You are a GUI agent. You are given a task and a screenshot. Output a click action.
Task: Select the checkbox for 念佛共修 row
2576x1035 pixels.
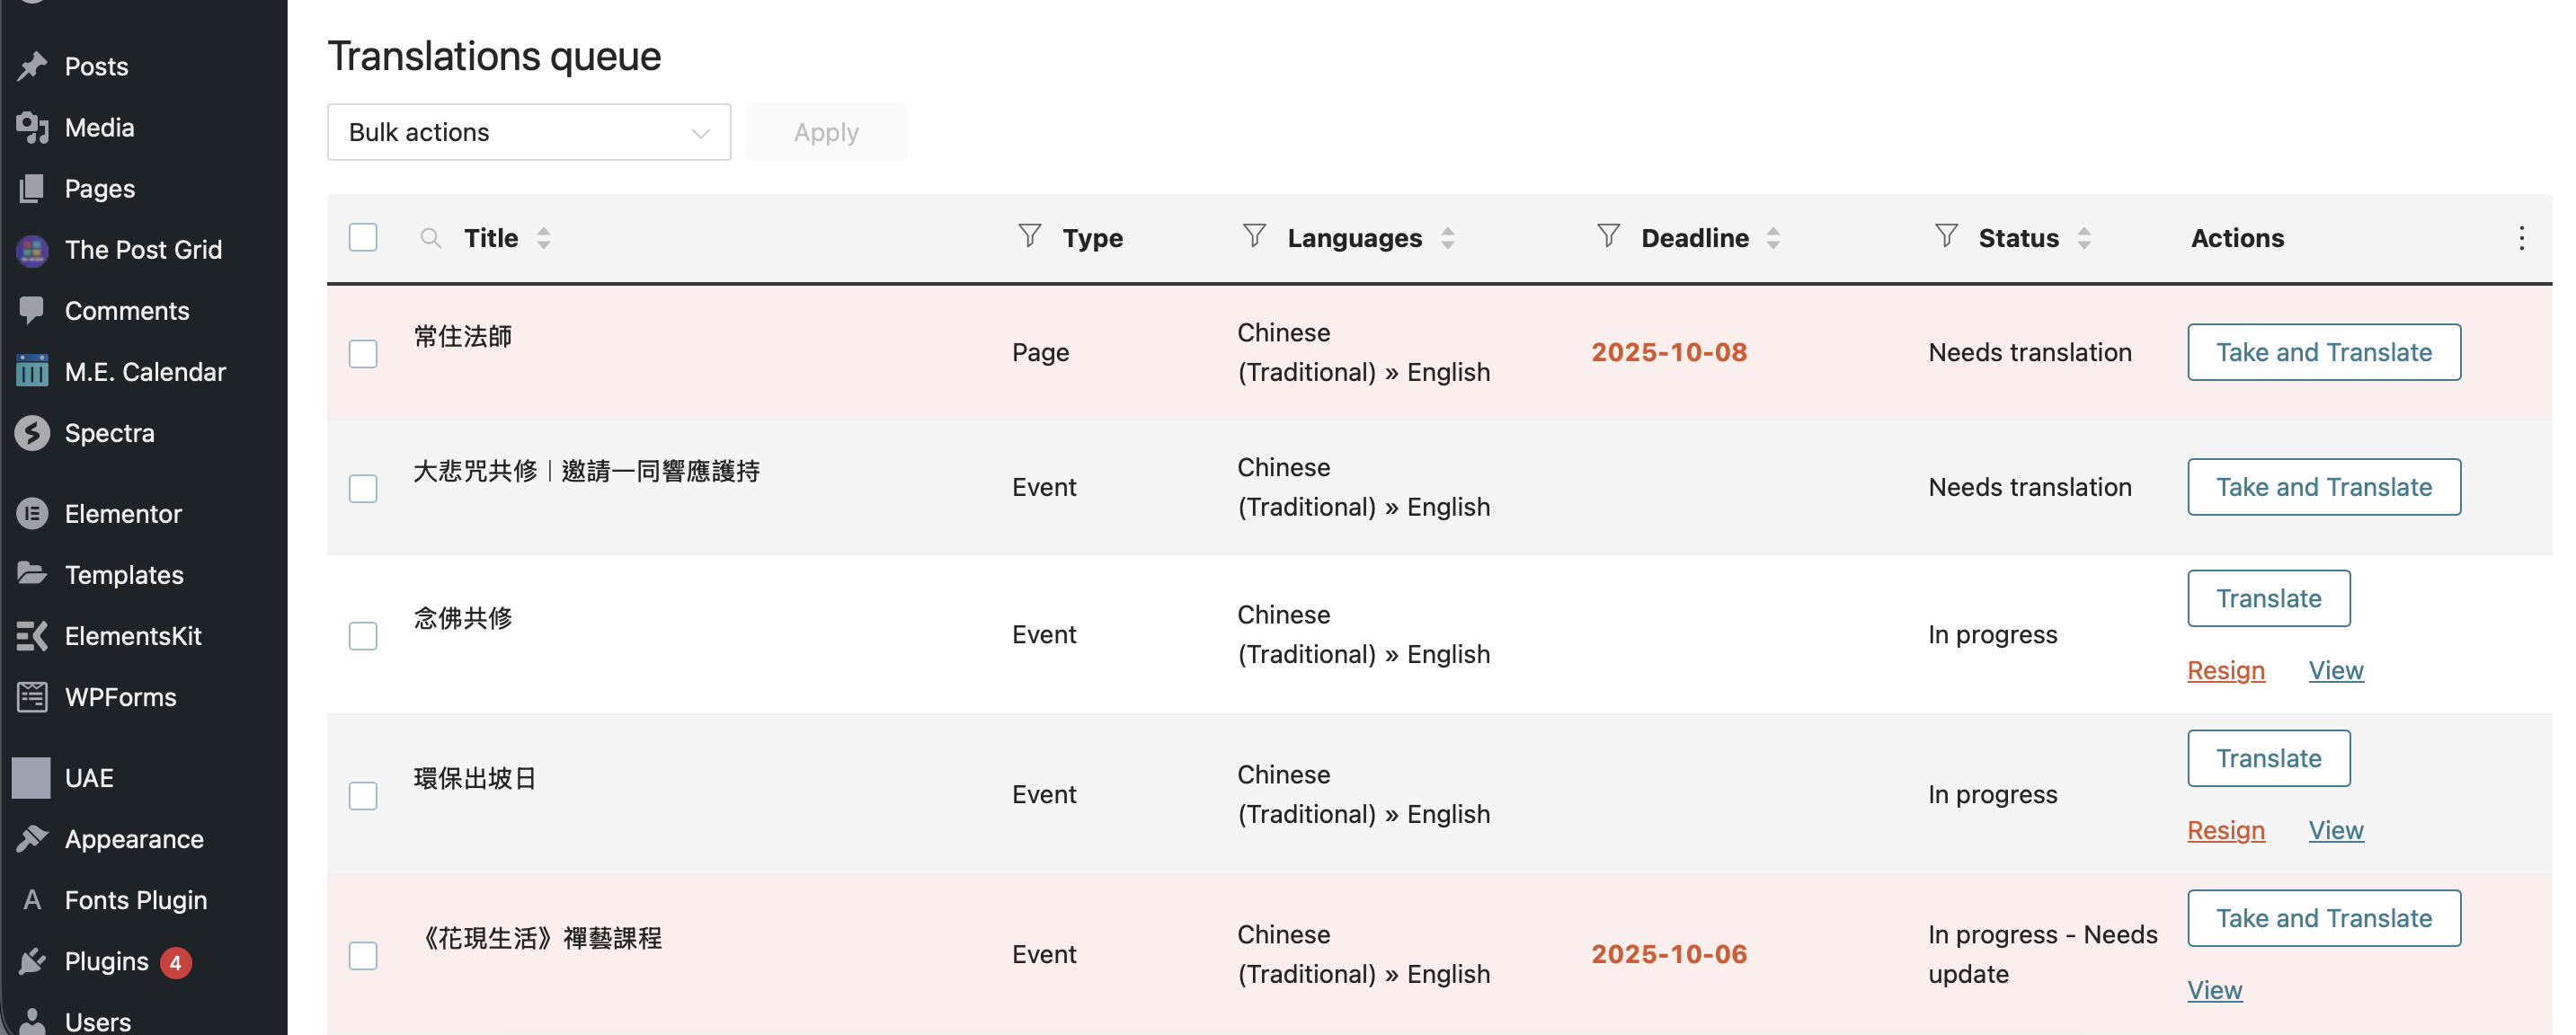point(363,636)
